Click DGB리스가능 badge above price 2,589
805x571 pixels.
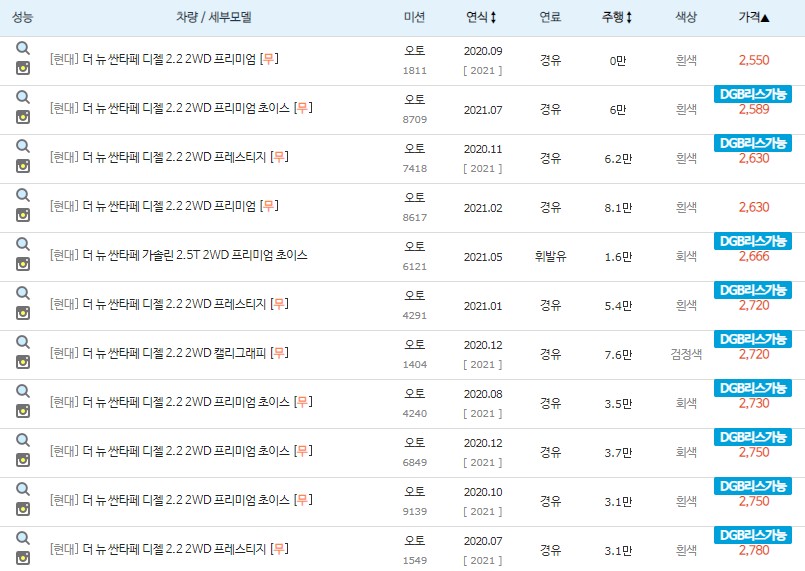(x=753, y=94)
